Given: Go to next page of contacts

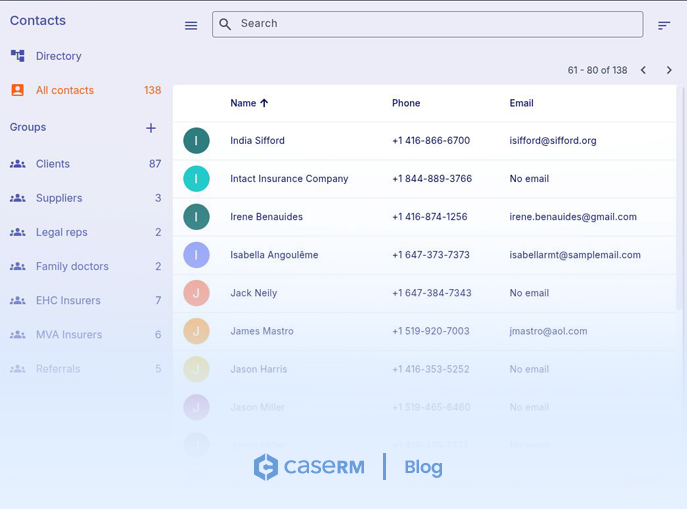Looking at the screenshot, I should pyautogui.click(x=669, y=70).
